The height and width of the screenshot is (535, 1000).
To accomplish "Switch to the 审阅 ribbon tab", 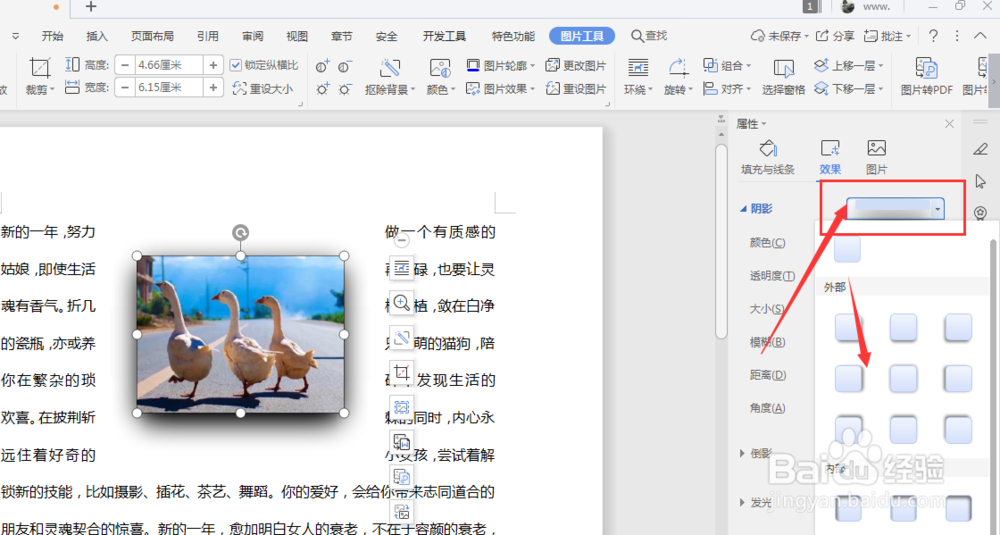I will [253, 36].
